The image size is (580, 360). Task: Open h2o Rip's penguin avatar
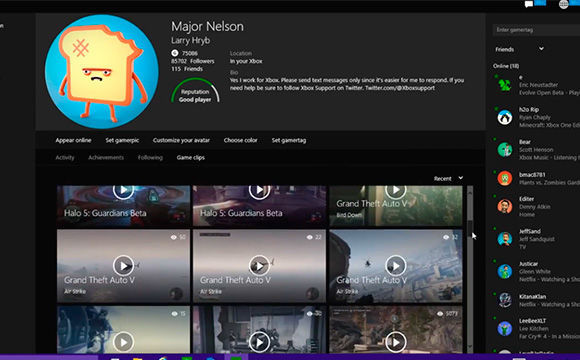[505, 117]
